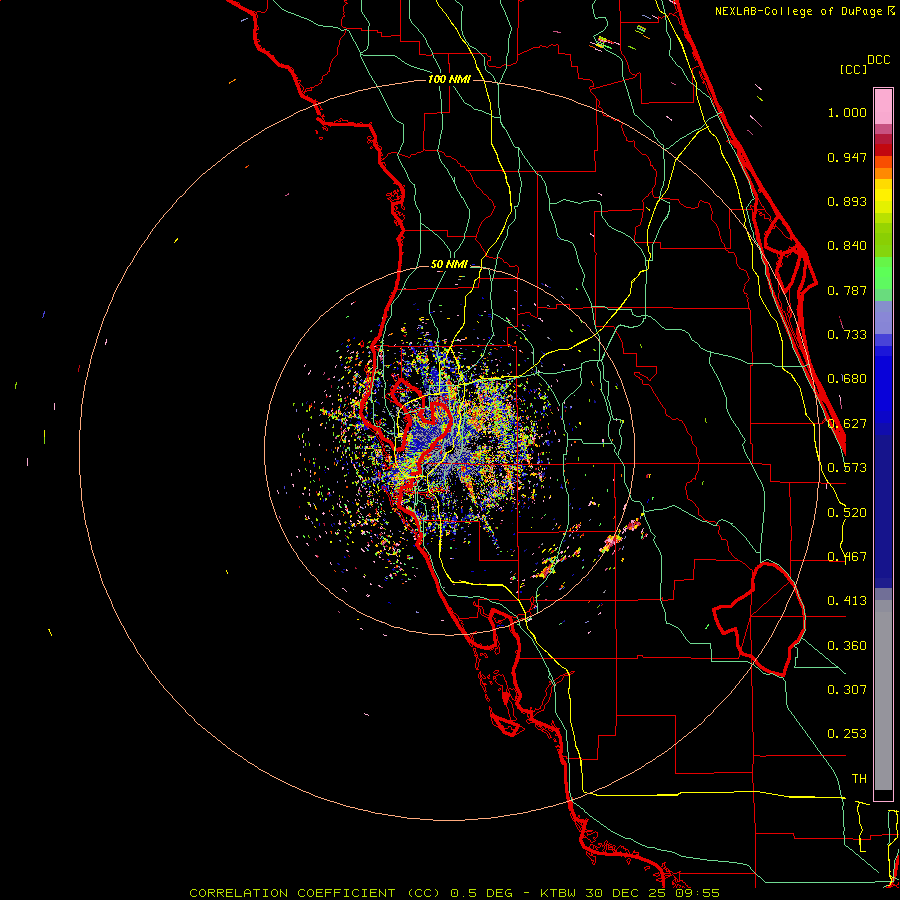Viewport: 900px width, 900px height.
Task: Click the 0.467 scale value
Action: [x=847, y=557]
